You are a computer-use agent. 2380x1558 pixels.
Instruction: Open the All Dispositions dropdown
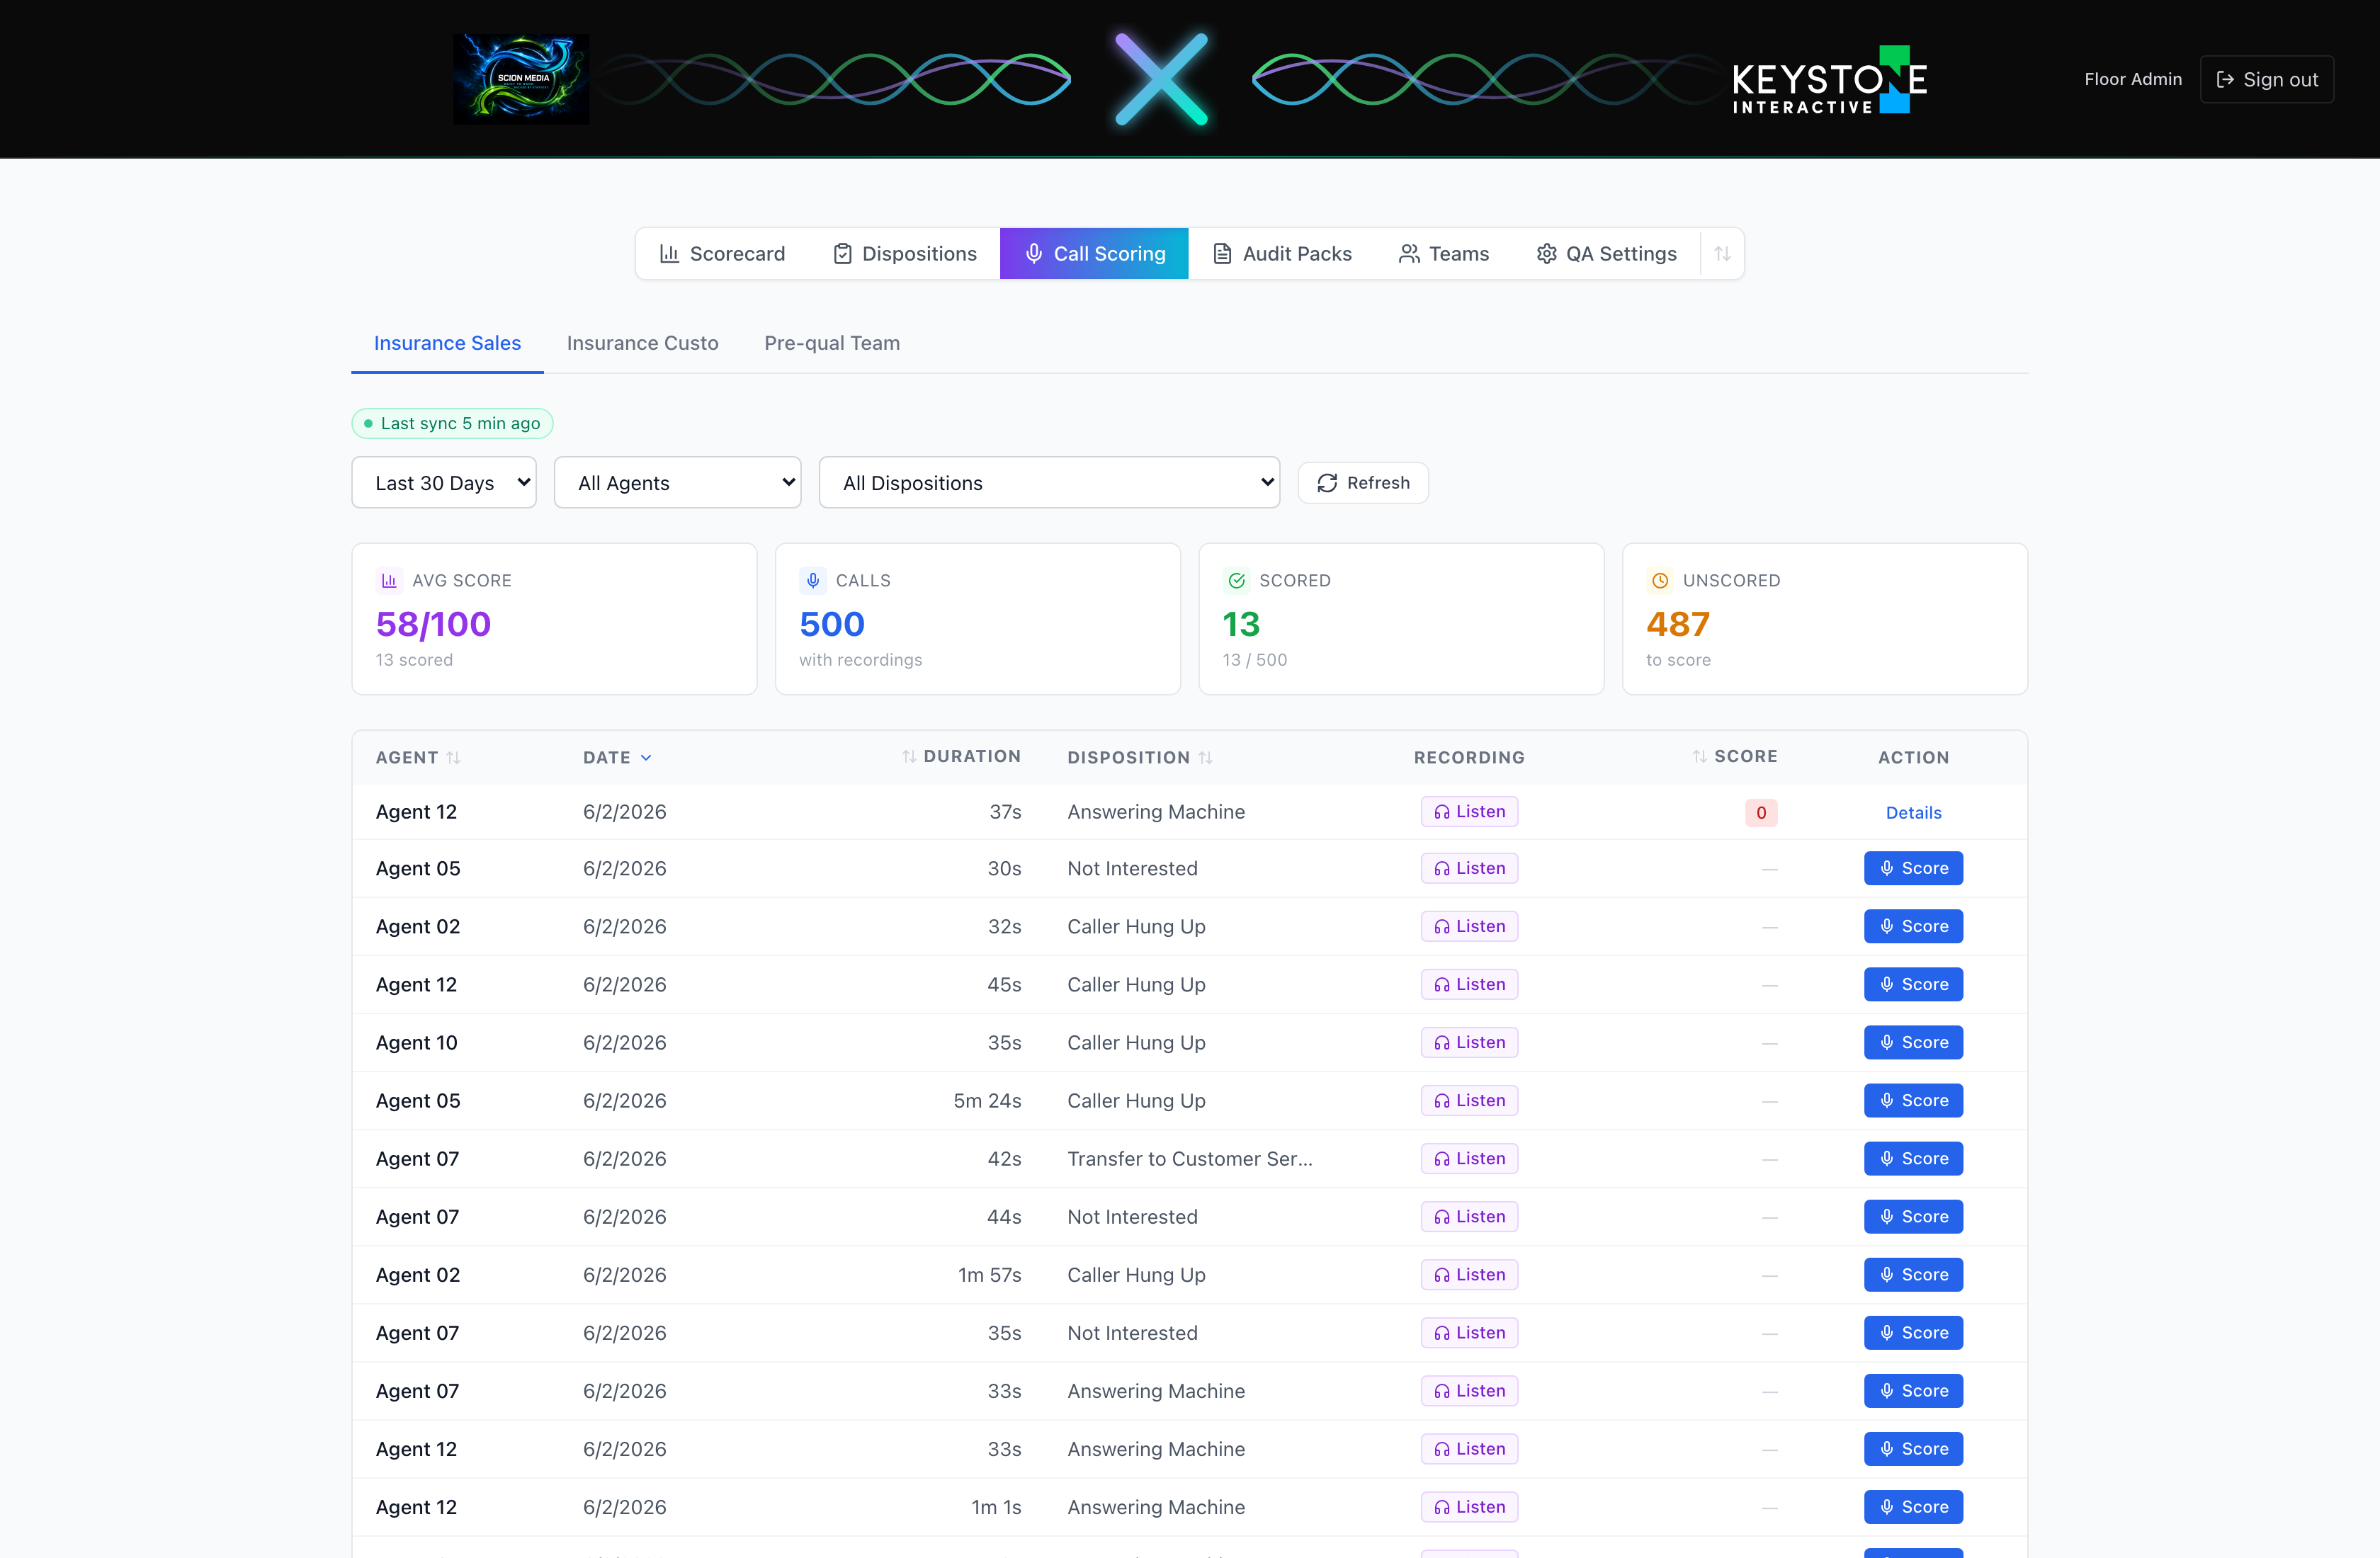coord(1049,483)
